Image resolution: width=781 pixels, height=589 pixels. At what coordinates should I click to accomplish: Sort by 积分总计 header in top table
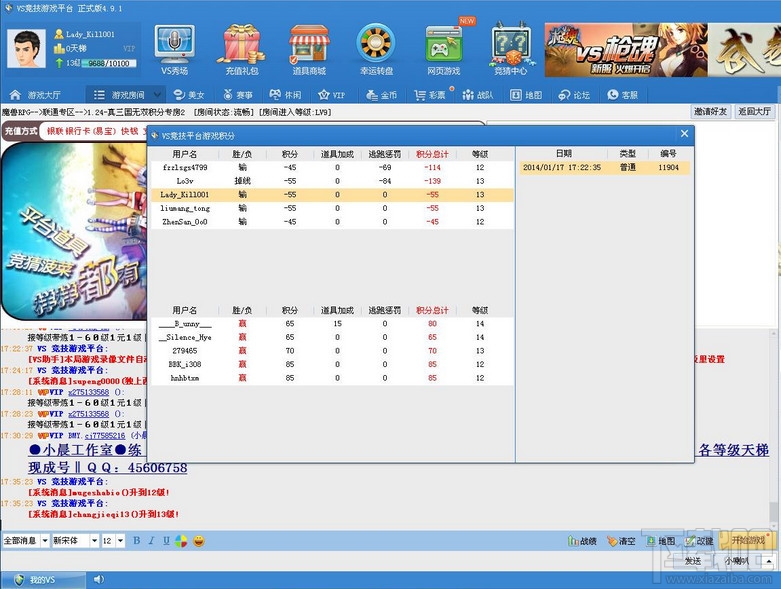click(x=432, y=154)
